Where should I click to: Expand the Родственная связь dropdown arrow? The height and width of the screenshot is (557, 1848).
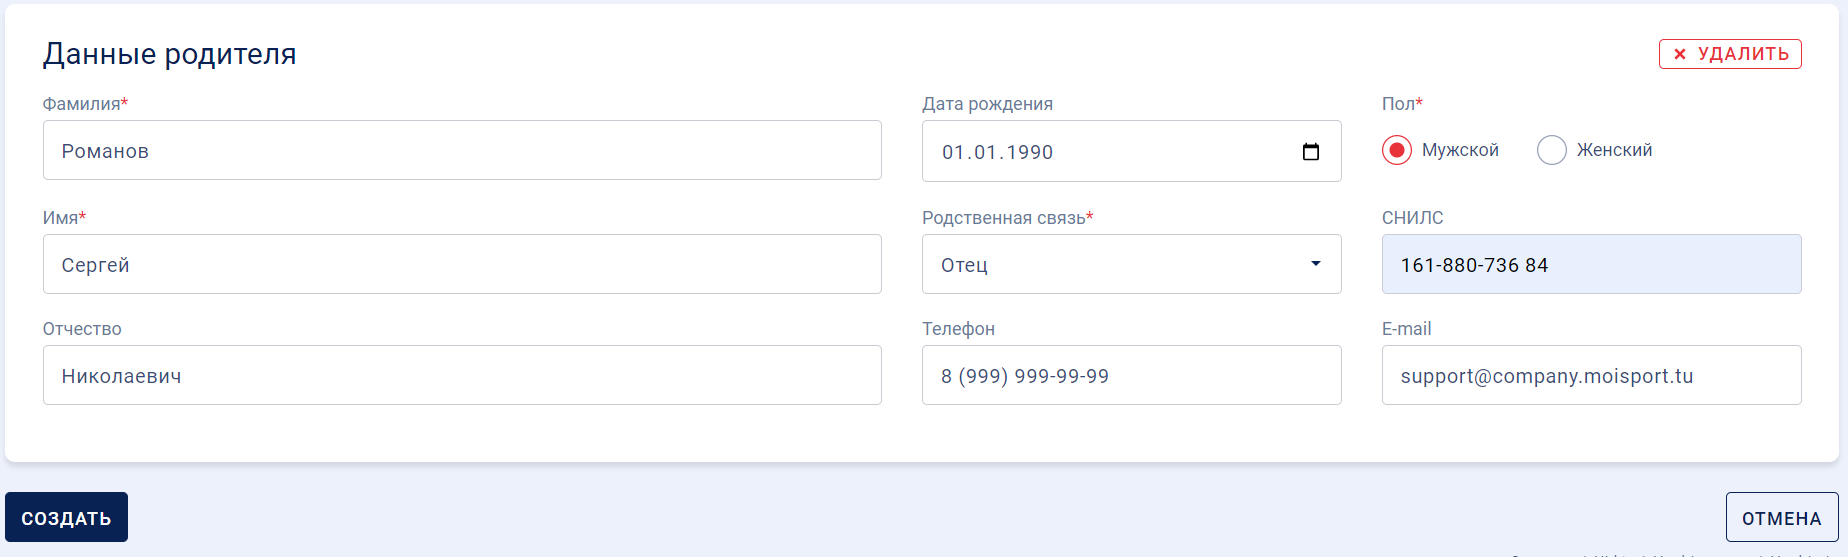click(x=1316, y=264)
